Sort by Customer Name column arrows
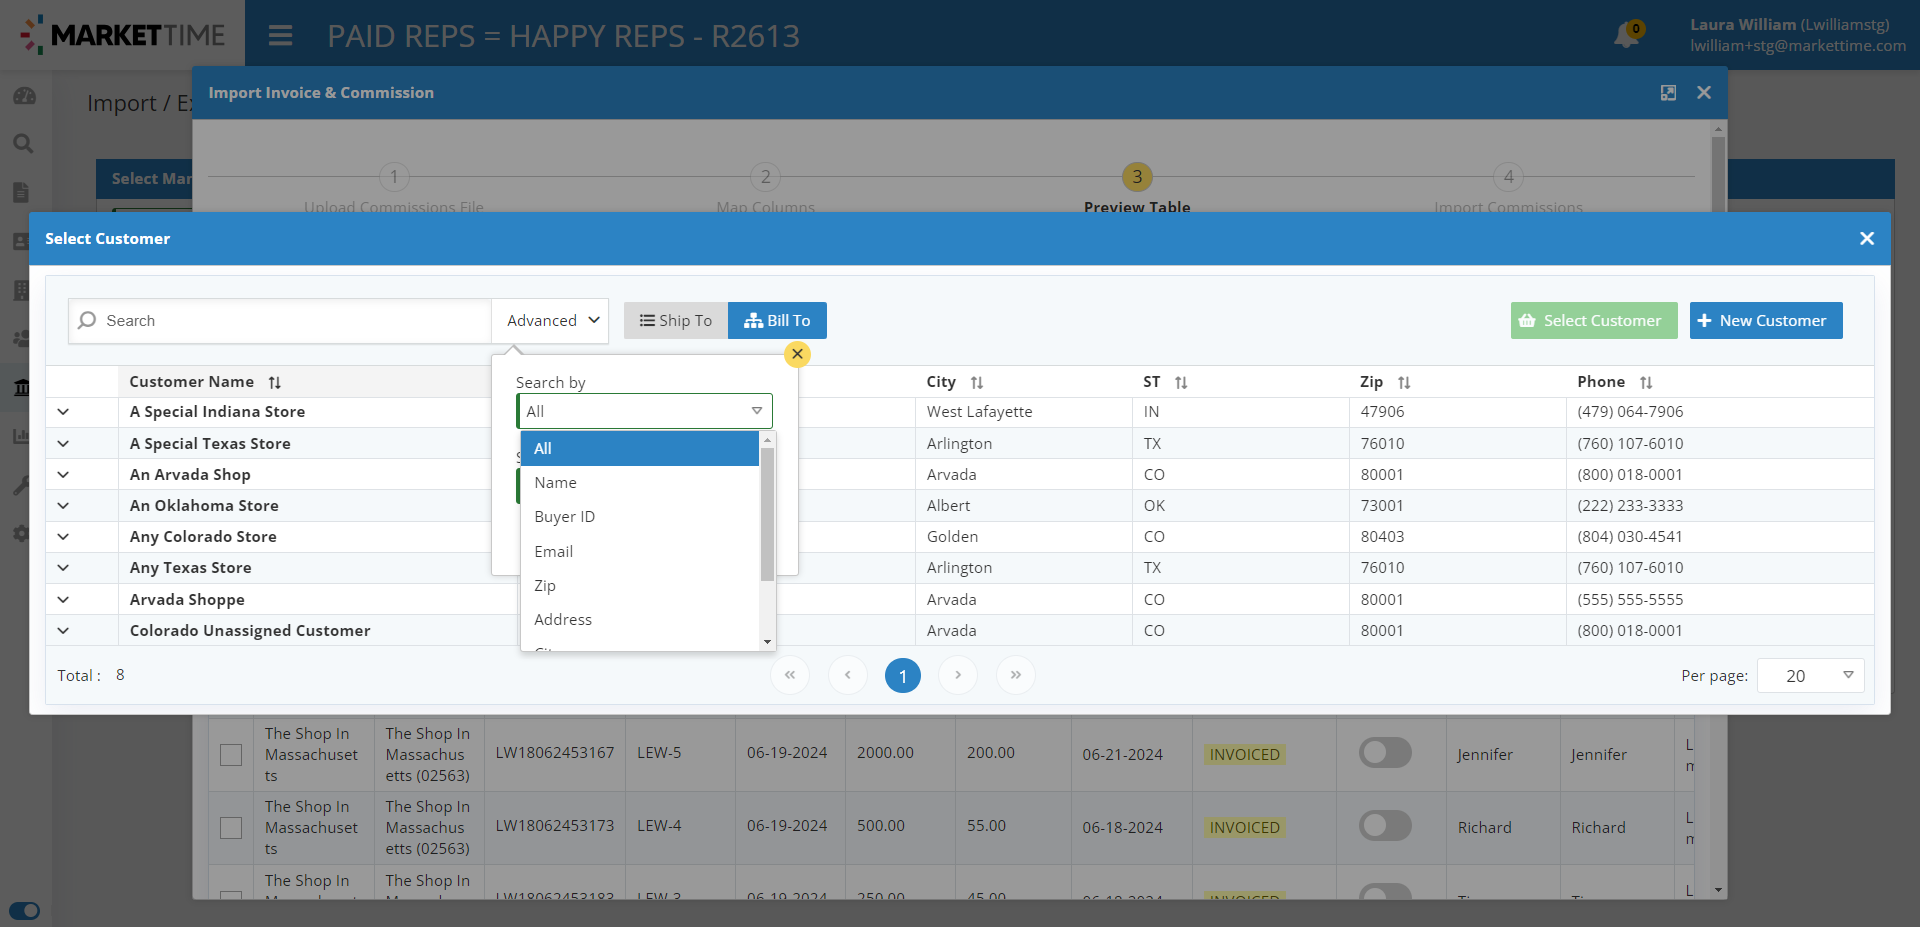The height and width of the screenshot is (927, 1920). [275, 382]
